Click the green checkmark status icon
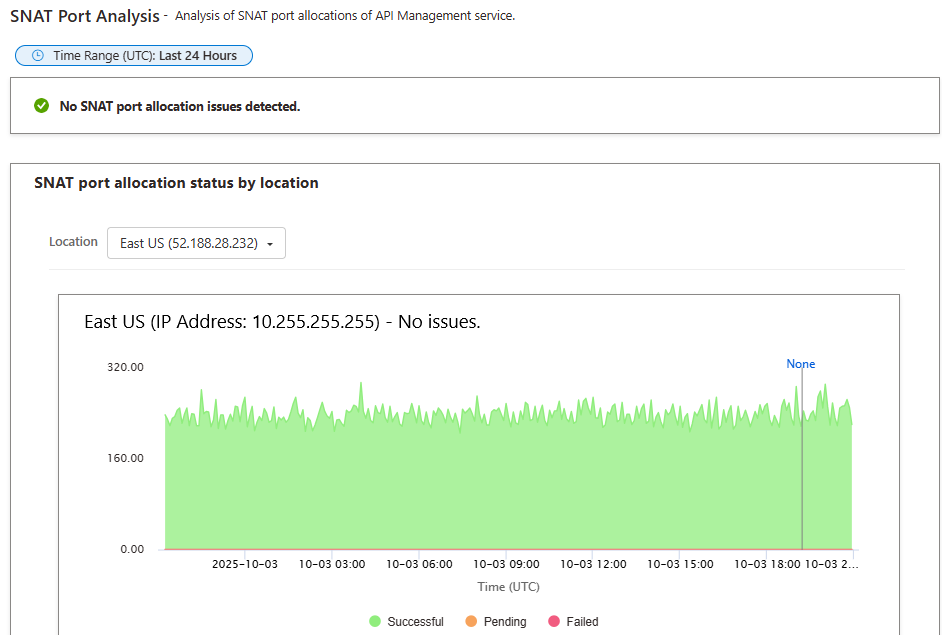Viewport: 942px width, 635px height. (x=40, y=105)
